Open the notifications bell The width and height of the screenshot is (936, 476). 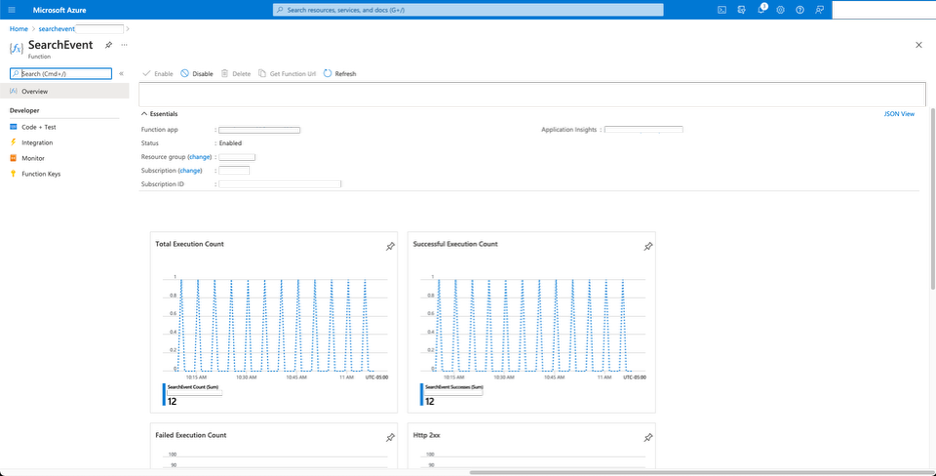[x=761, y=10]
